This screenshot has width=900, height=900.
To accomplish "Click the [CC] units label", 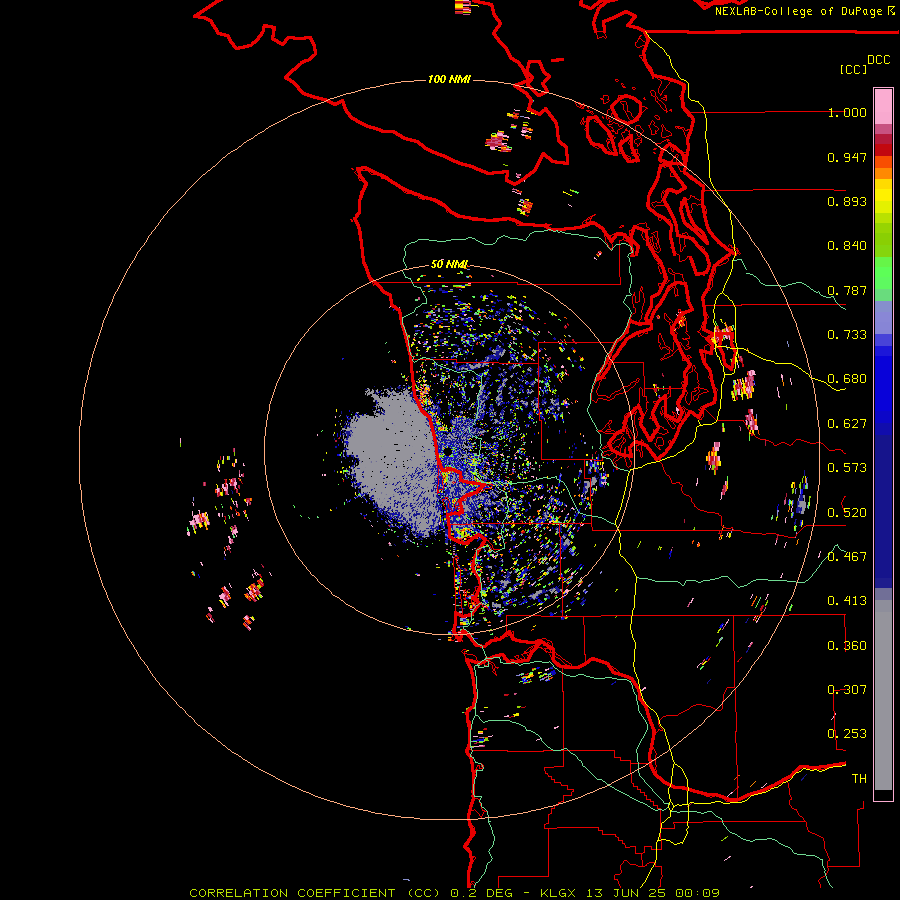I will click(852, 69).
